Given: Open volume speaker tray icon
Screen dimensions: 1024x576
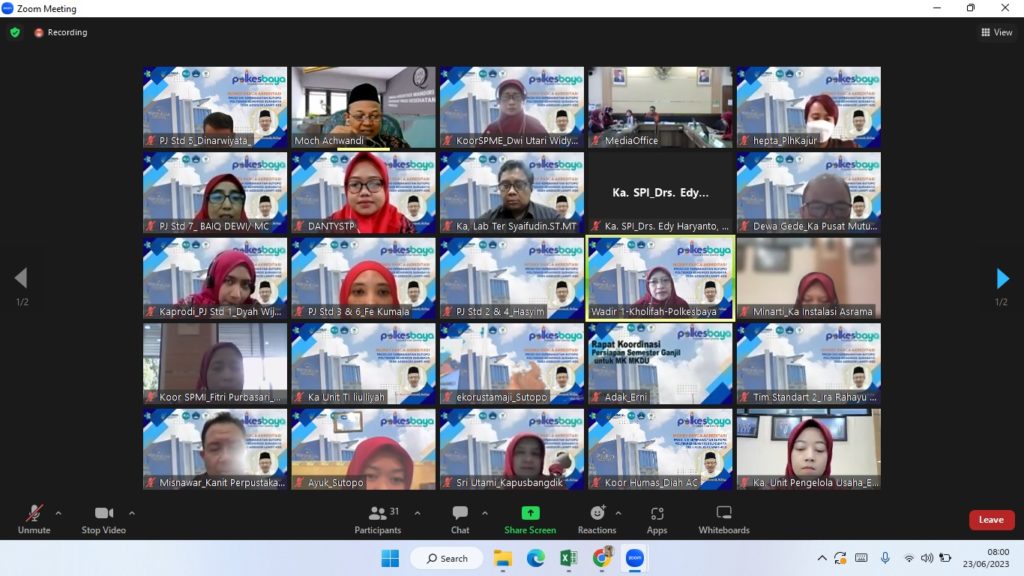Looking at the screenshot, I should (927, 558).
